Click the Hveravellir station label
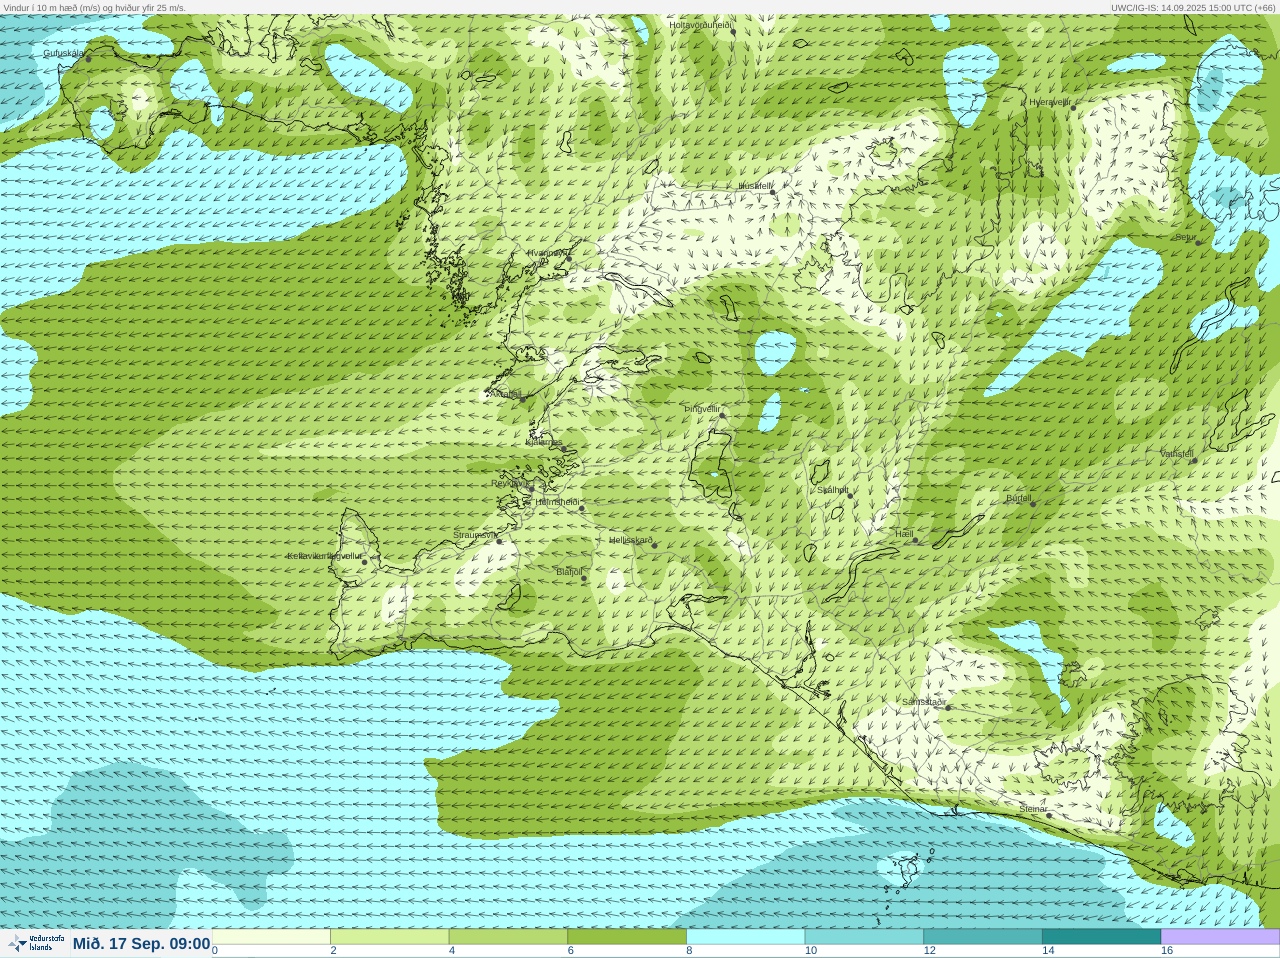The image size is (1280, 958). tap(1050, 102)
